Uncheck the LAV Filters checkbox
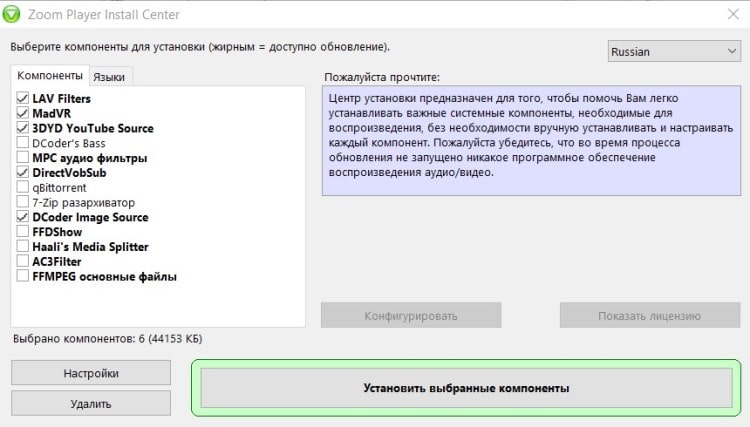 22,98
